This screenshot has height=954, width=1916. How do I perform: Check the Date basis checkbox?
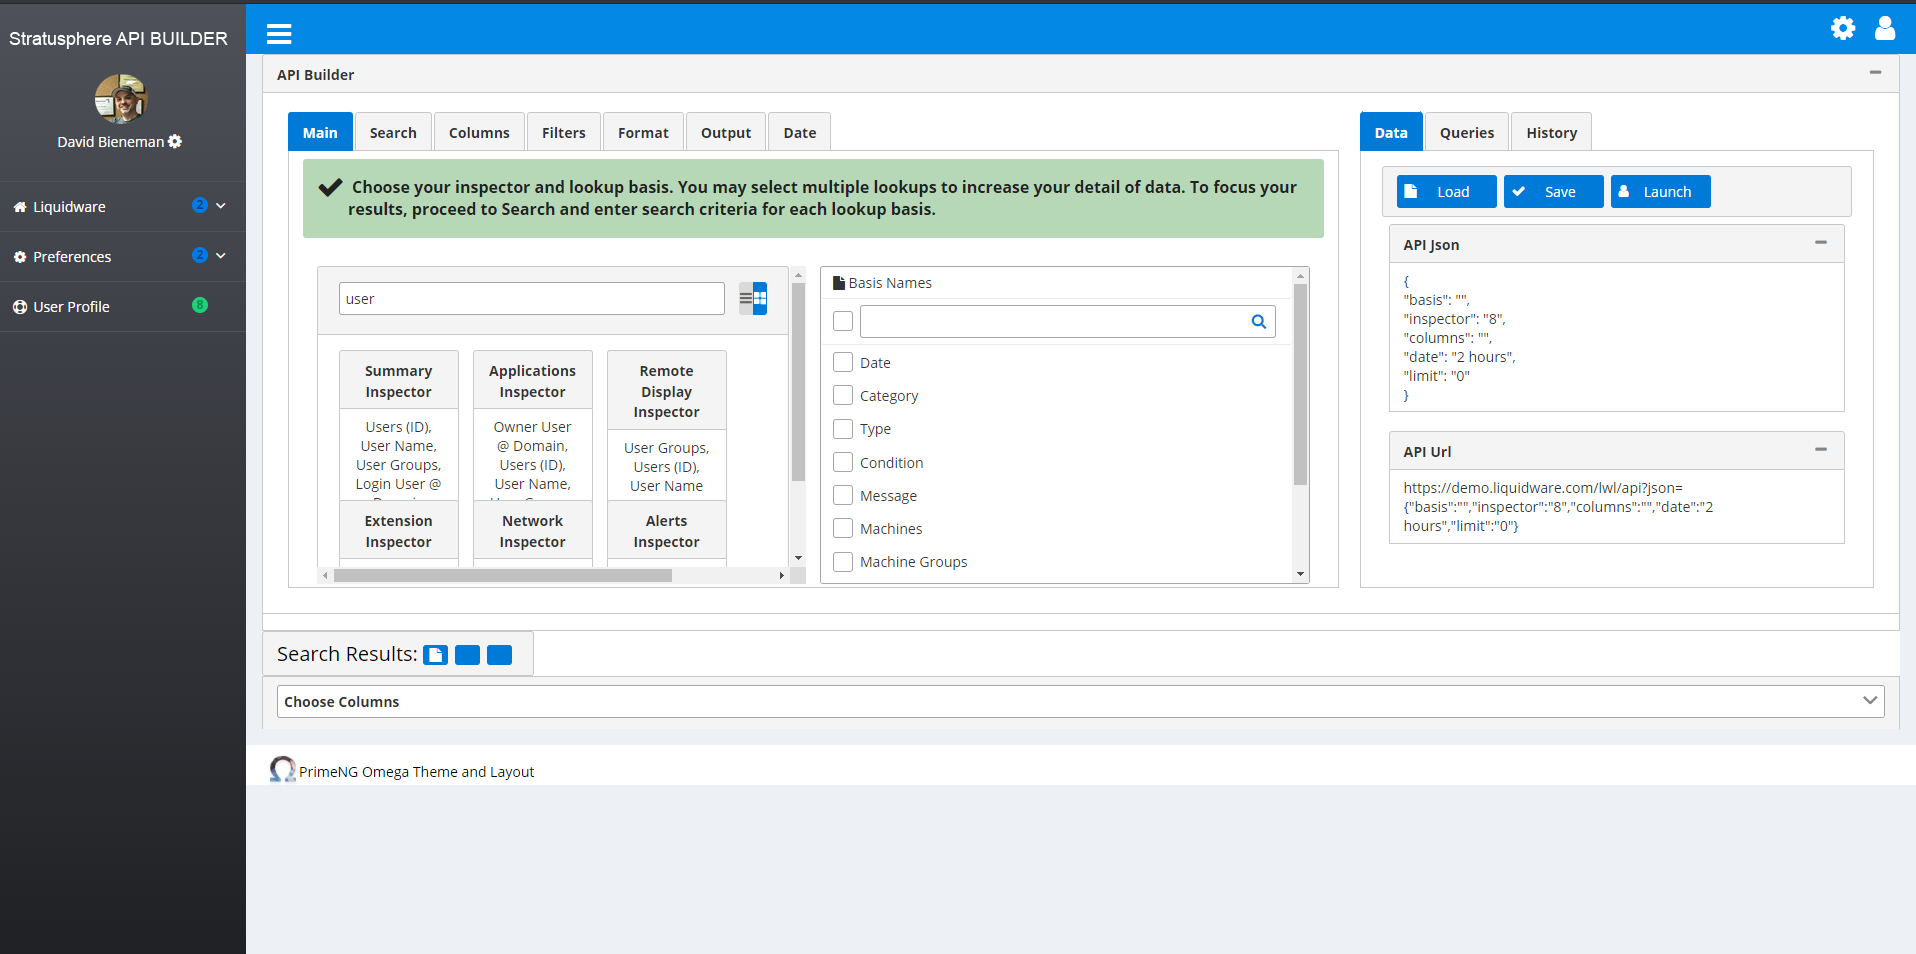tap(843, 362)
